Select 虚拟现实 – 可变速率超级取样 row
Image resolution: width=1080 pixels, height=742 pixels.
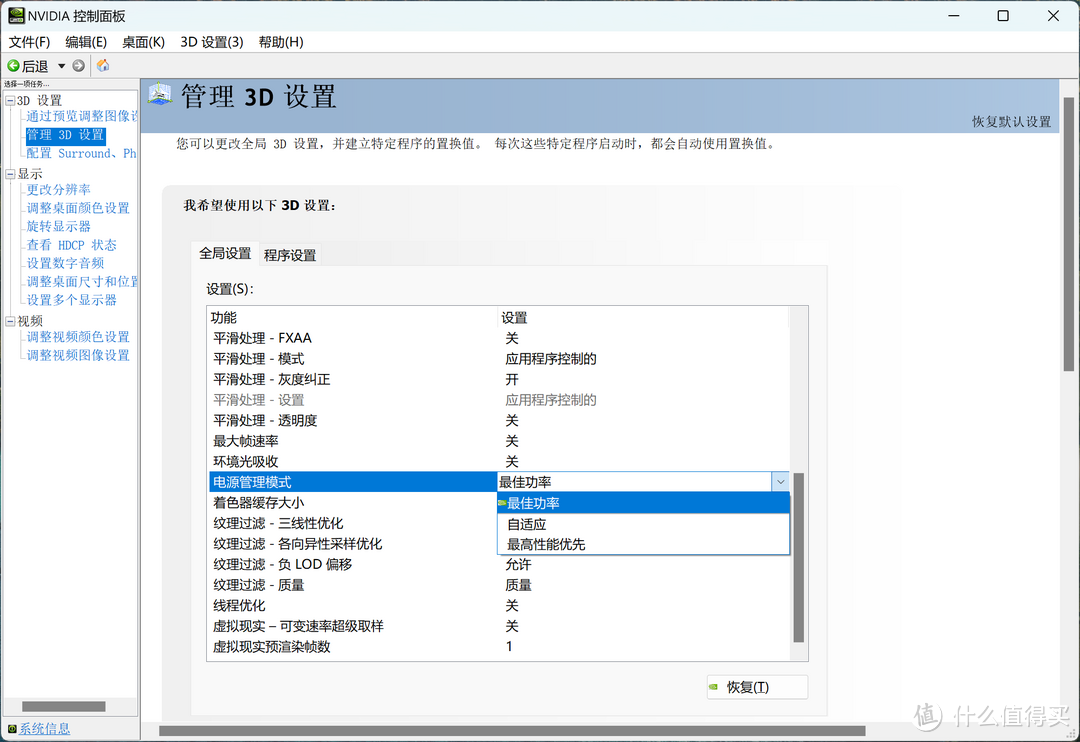coord(498,626)
